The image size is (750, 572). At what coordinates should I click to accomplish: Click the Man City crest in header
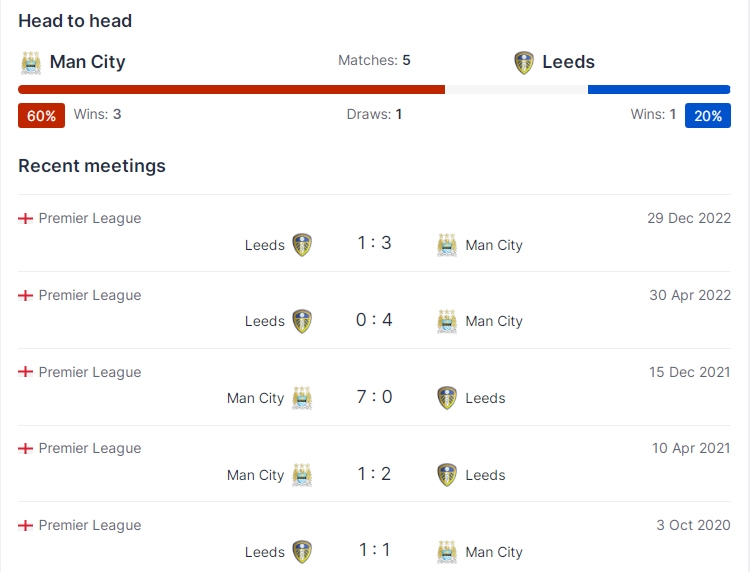click(x=31, y=63)
